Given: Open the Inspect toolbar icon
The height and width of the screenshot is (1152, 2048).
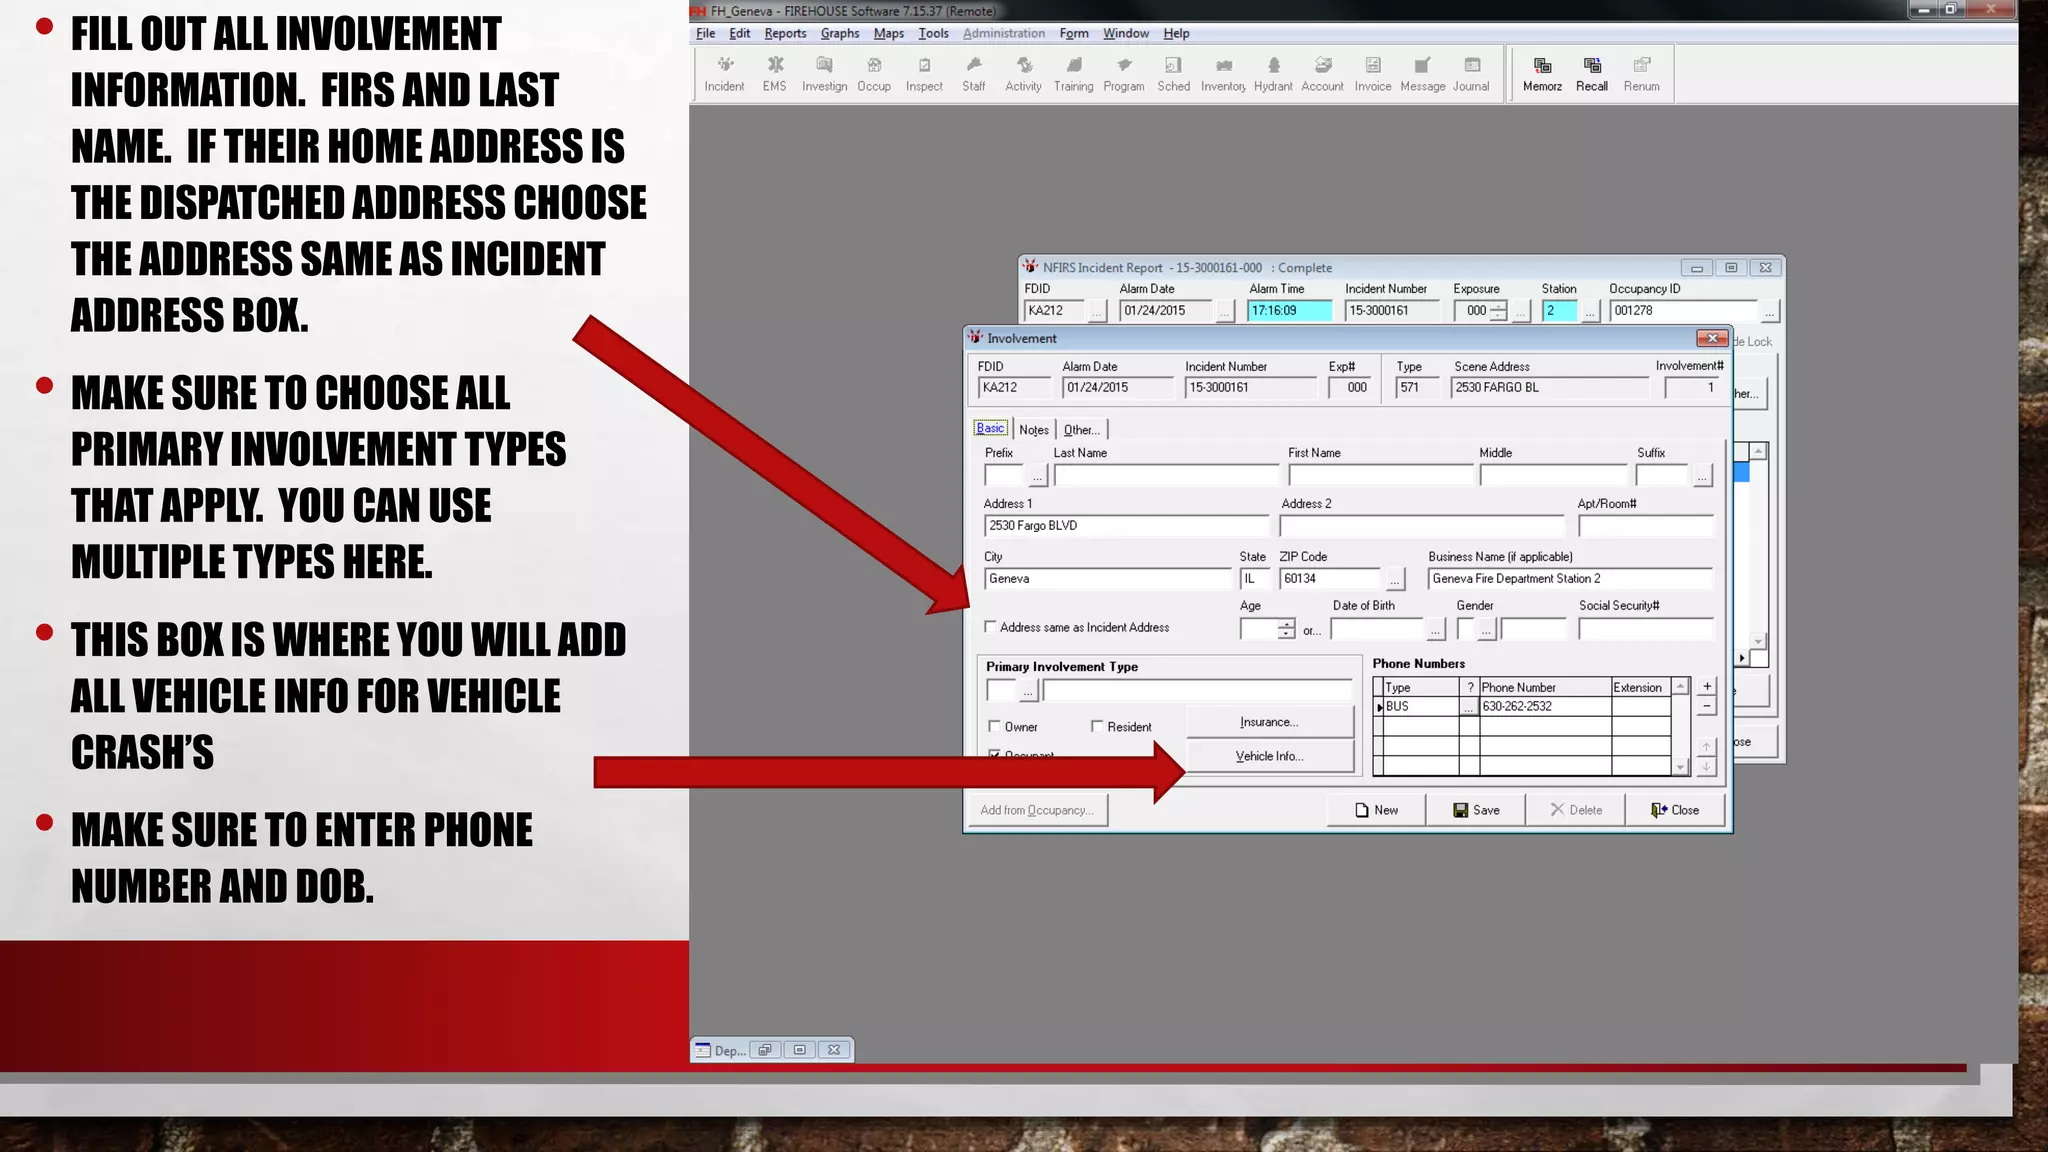Looking at the screenshot, I should pos(924,74).
